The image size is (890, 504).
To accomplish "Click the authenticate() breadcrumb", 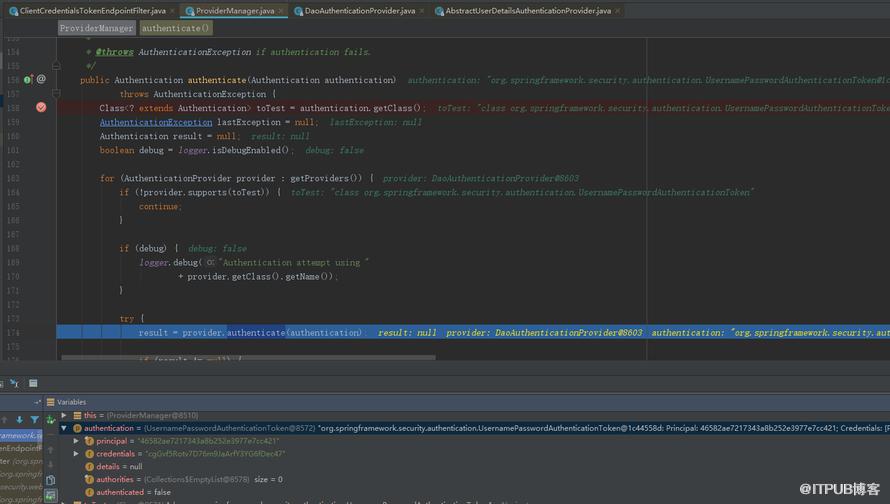I will (x=175, y=28).
